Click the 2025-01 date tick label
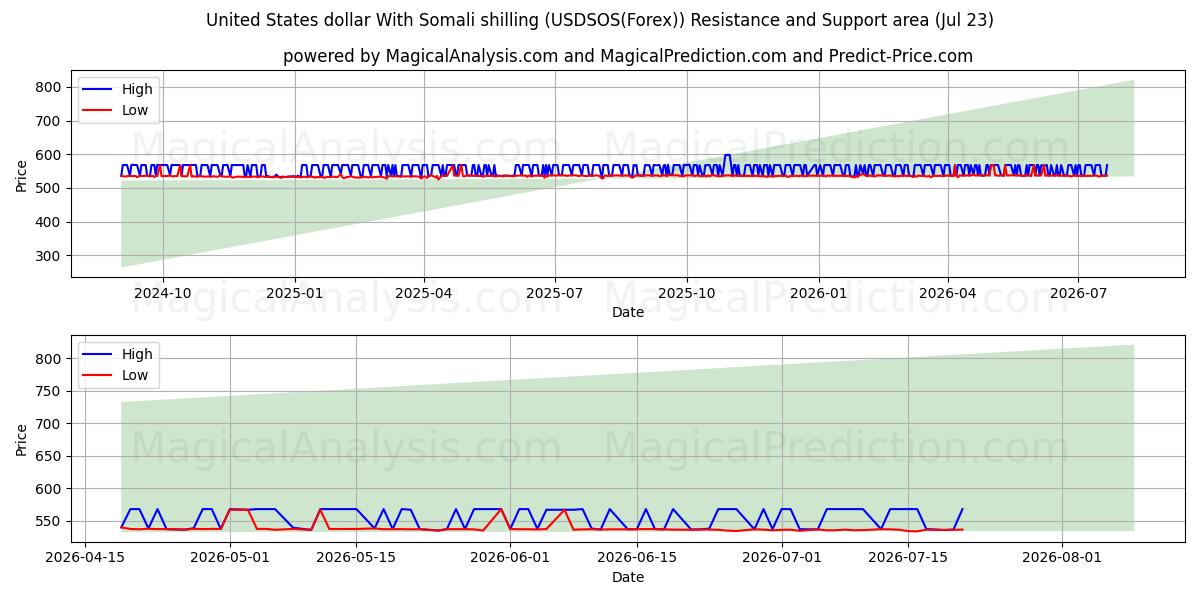Image resolution: width=1200 pixels, height=600 pixels. coord(294,293)
